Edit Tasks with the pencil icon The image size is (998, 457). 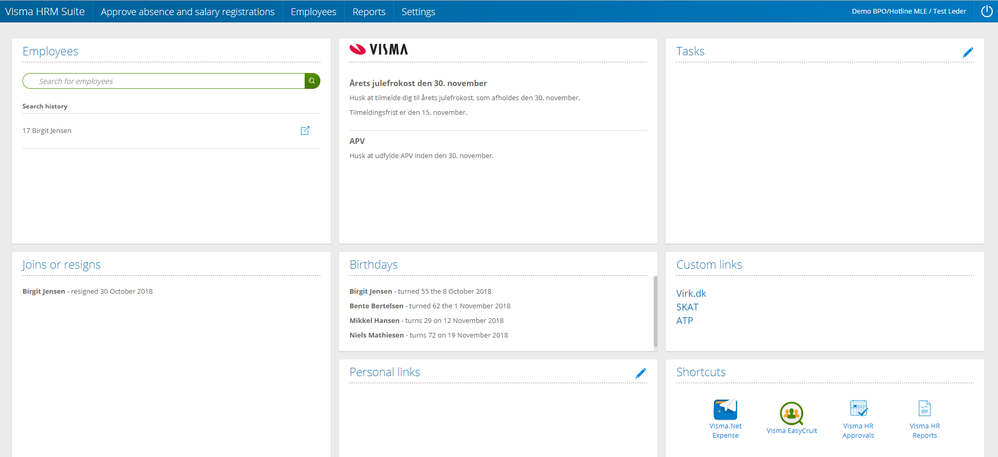click(x=967, y=53)
